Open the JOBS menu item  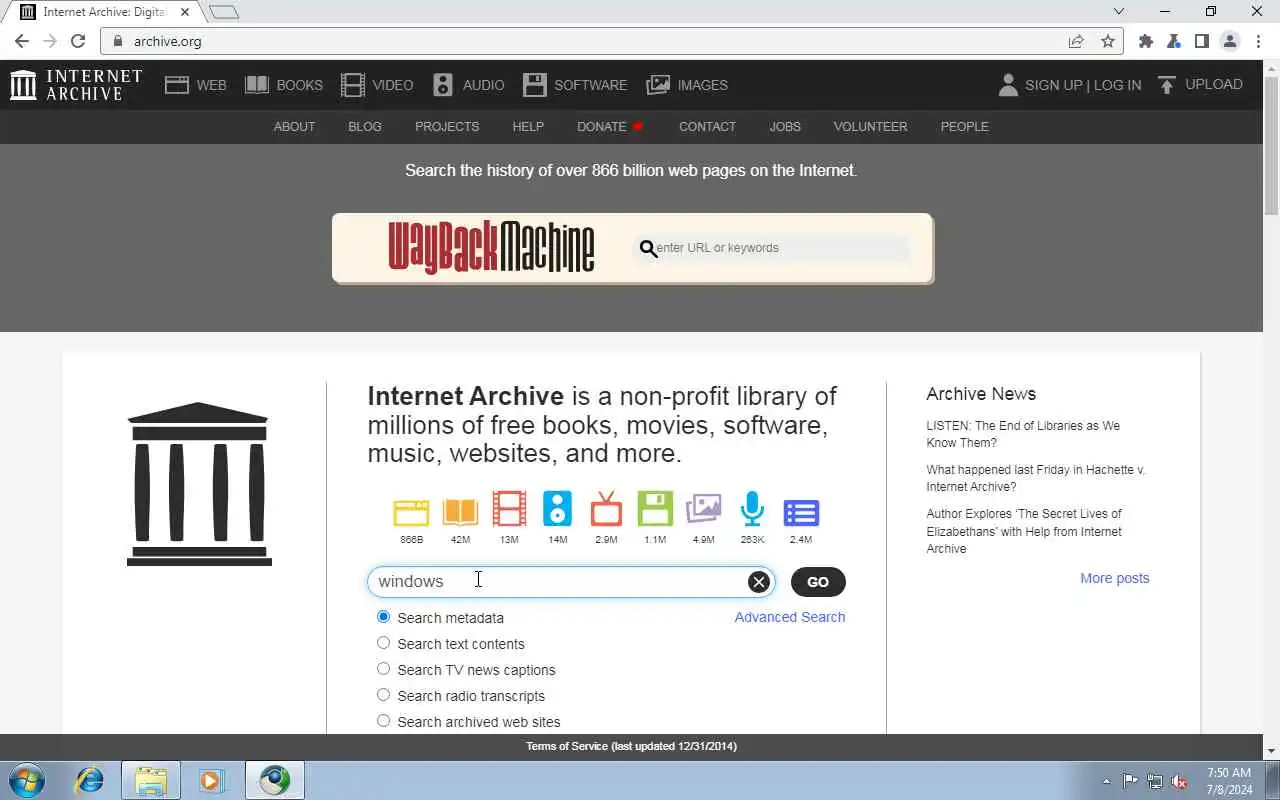(785, 127)
